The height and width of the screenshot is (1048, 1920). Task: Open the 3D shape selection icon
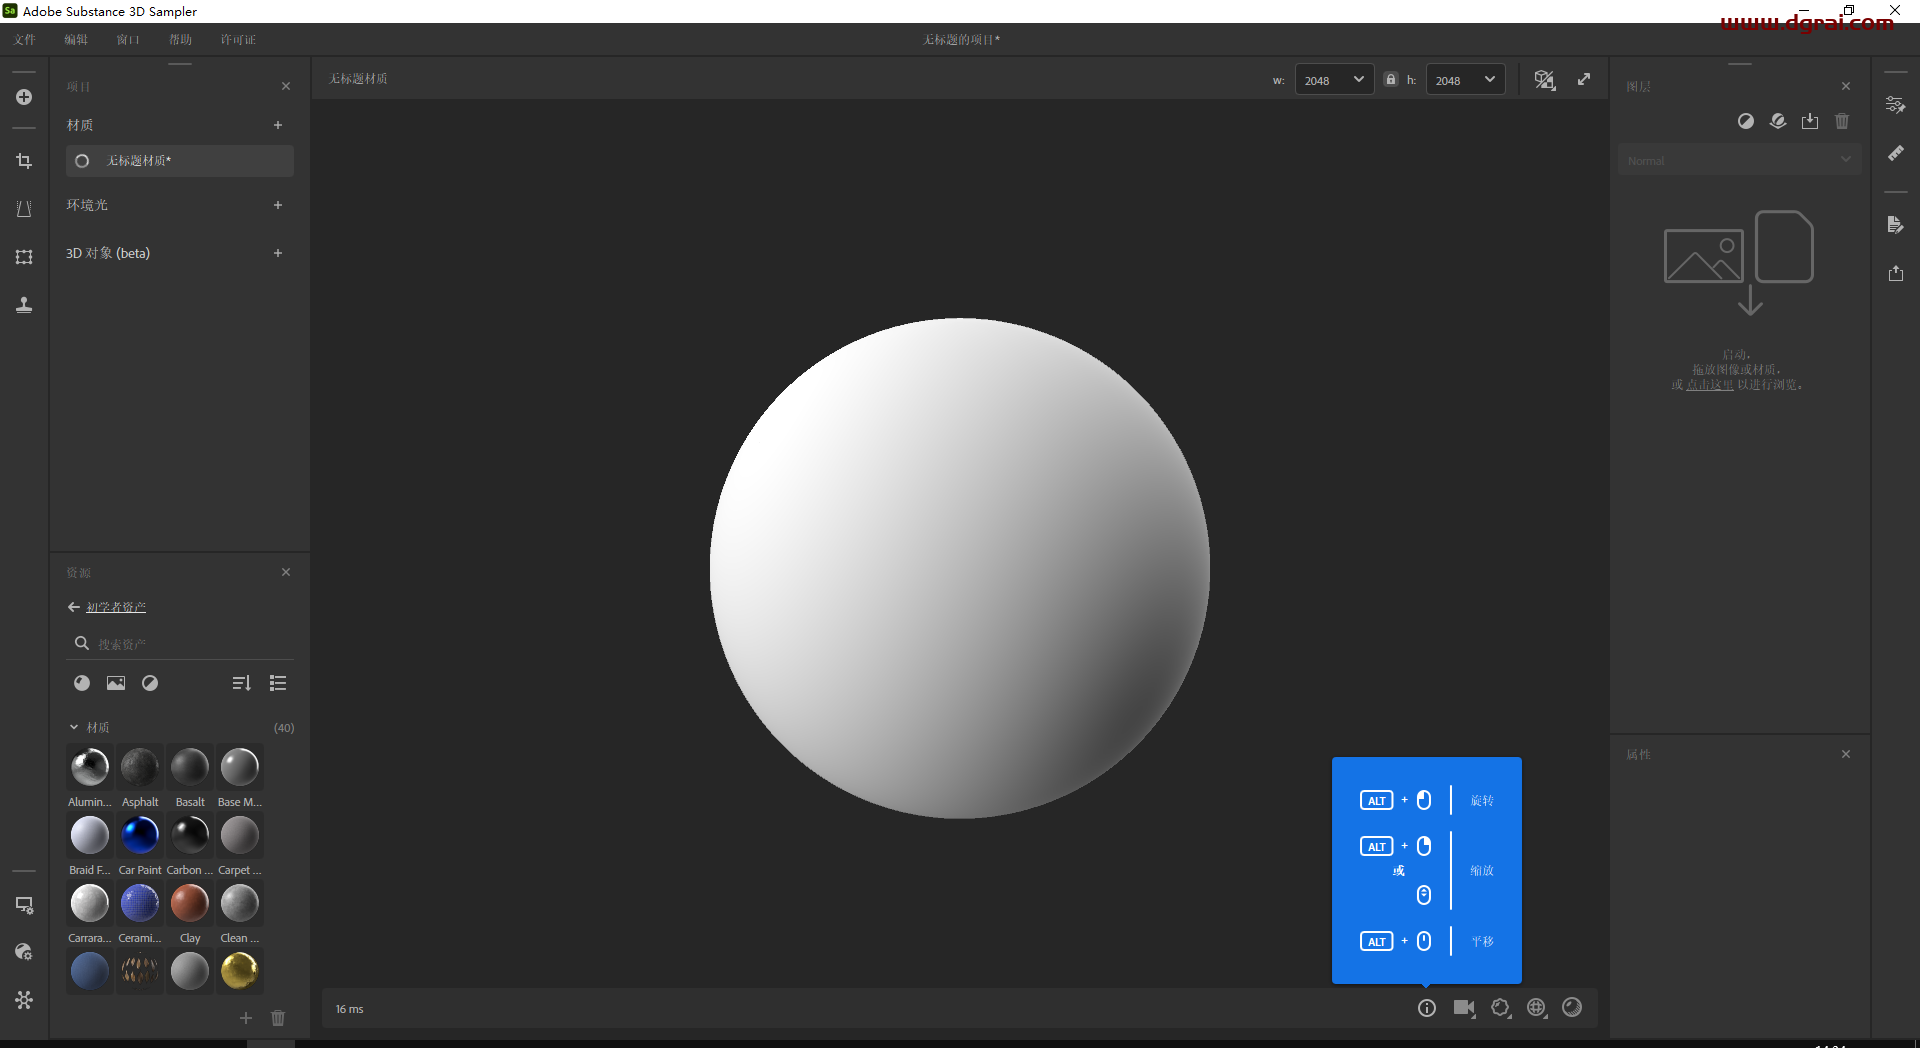1501,1008
